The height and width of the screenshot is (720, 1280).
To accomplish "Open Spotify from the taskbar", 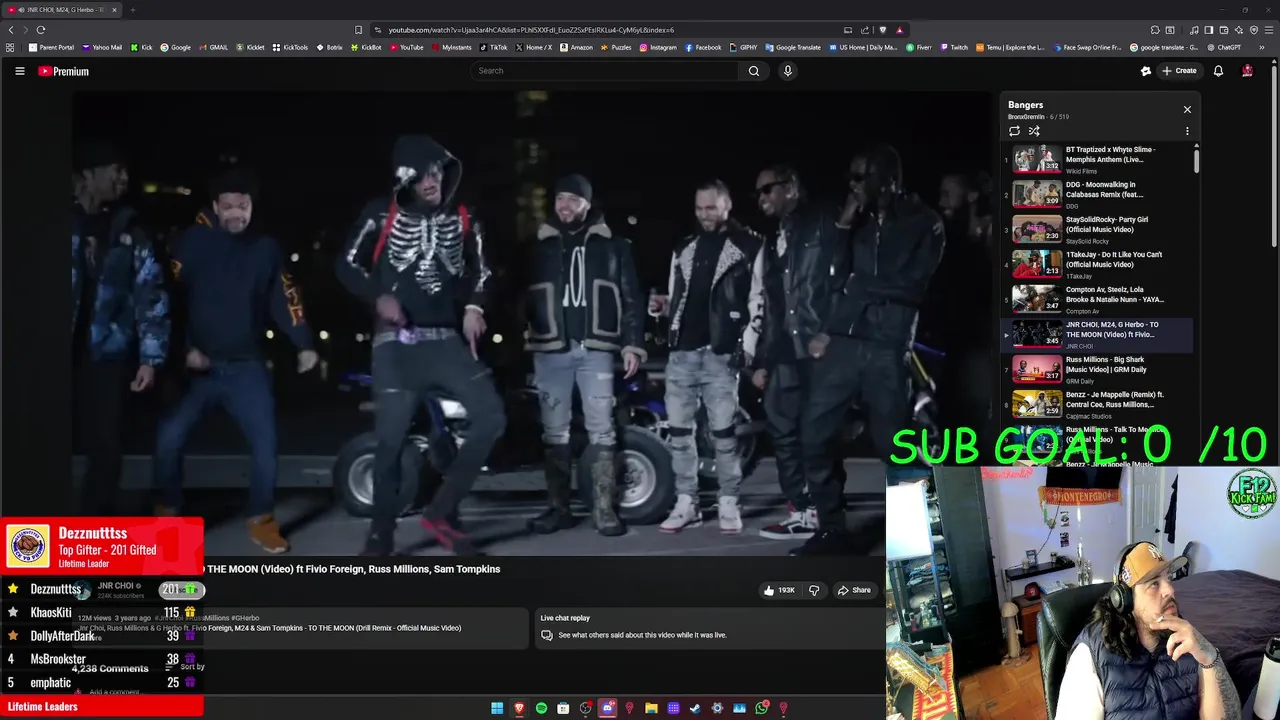I will [x=541, y=708].
